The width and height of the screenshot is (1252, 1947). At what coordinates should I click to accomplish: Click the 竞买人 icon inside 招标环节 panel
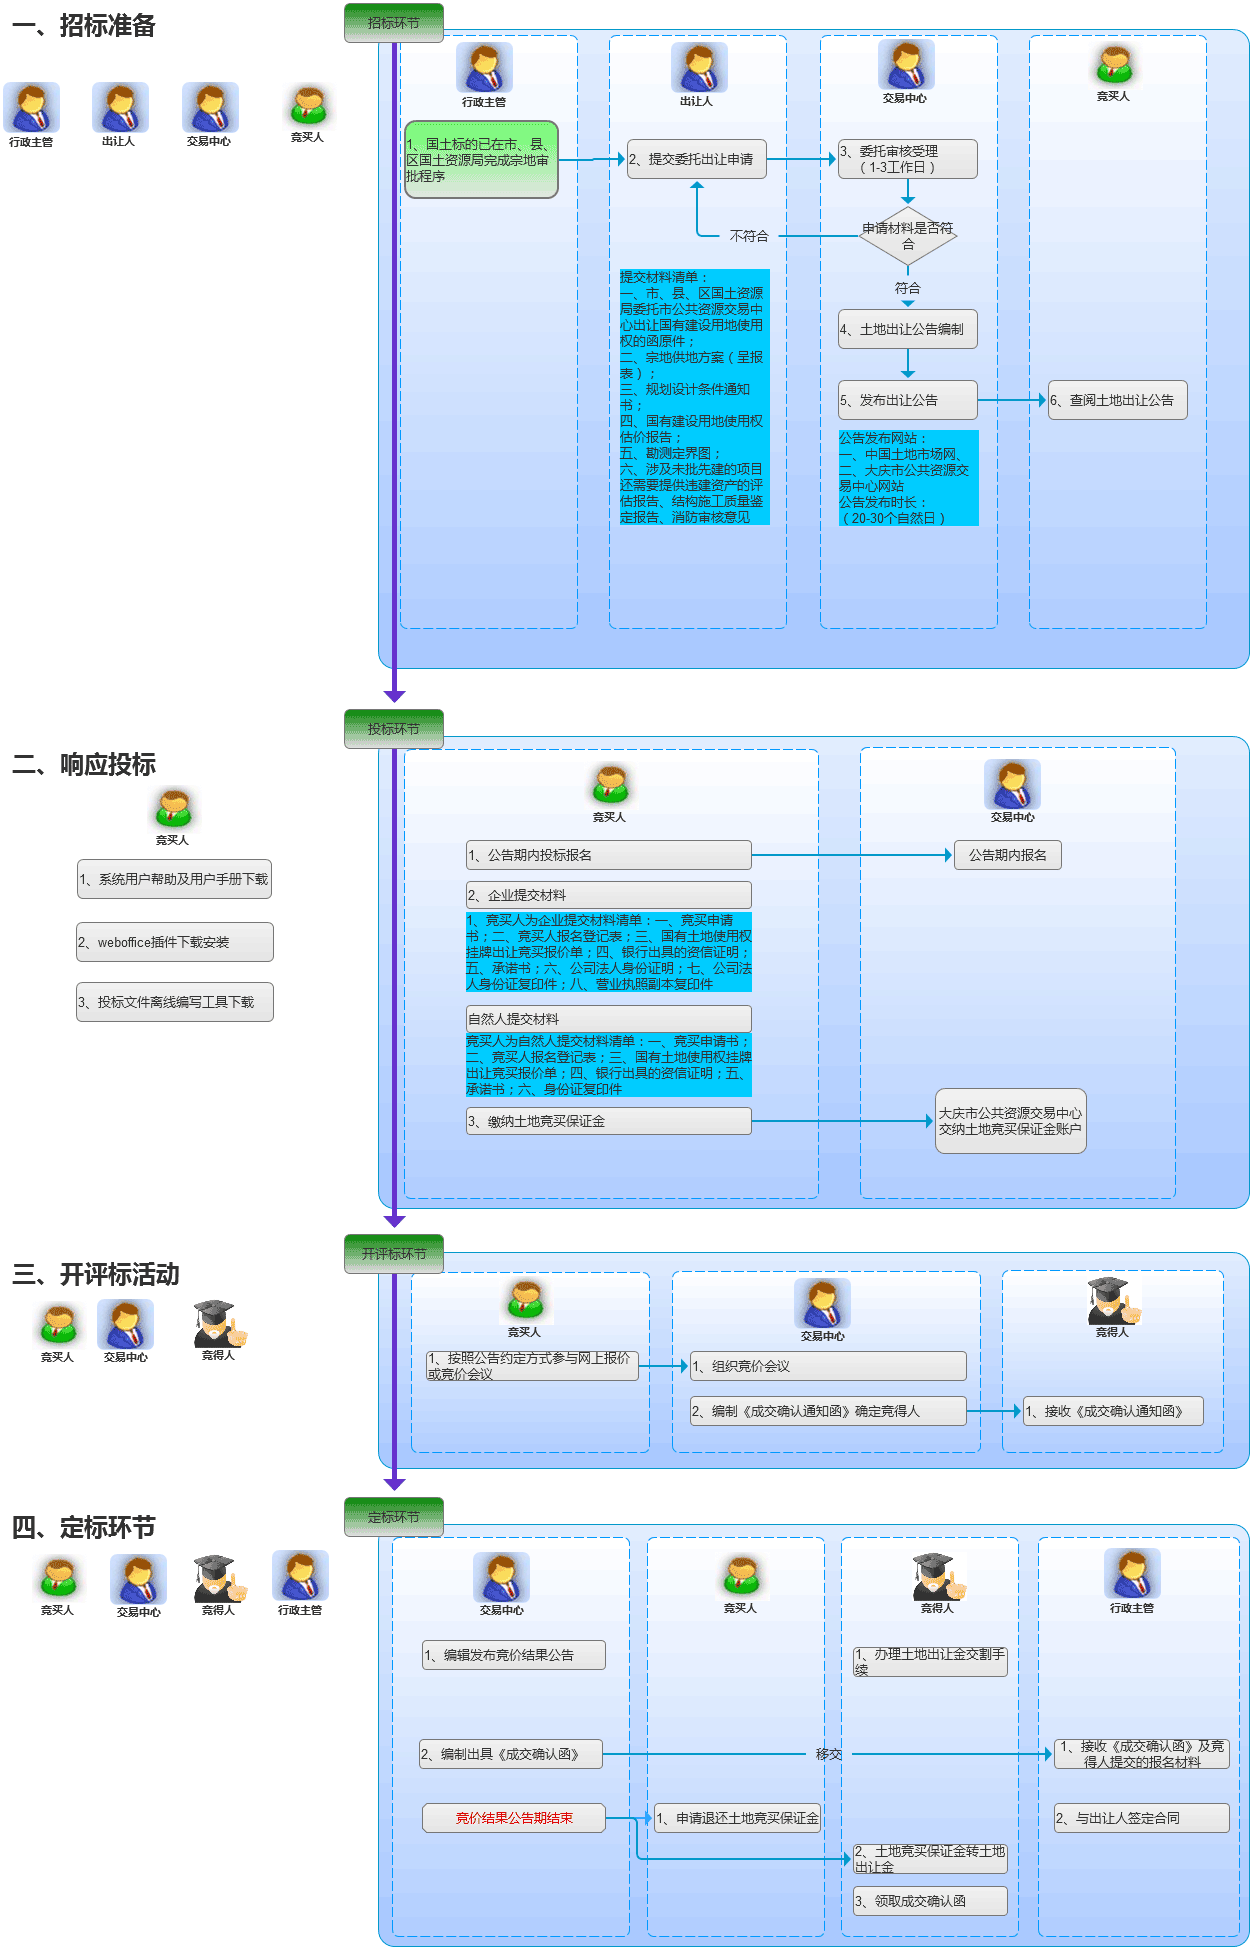(1113, 66)
